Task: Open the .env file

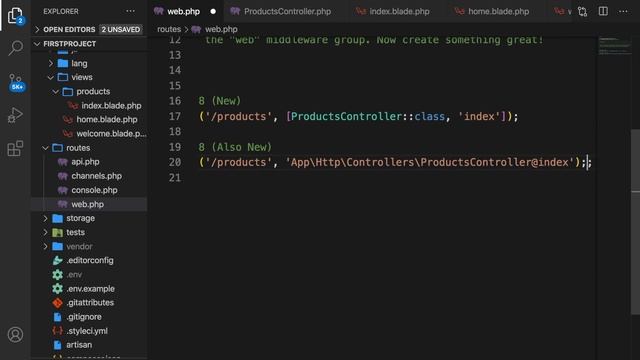Action: pos(74,275)
